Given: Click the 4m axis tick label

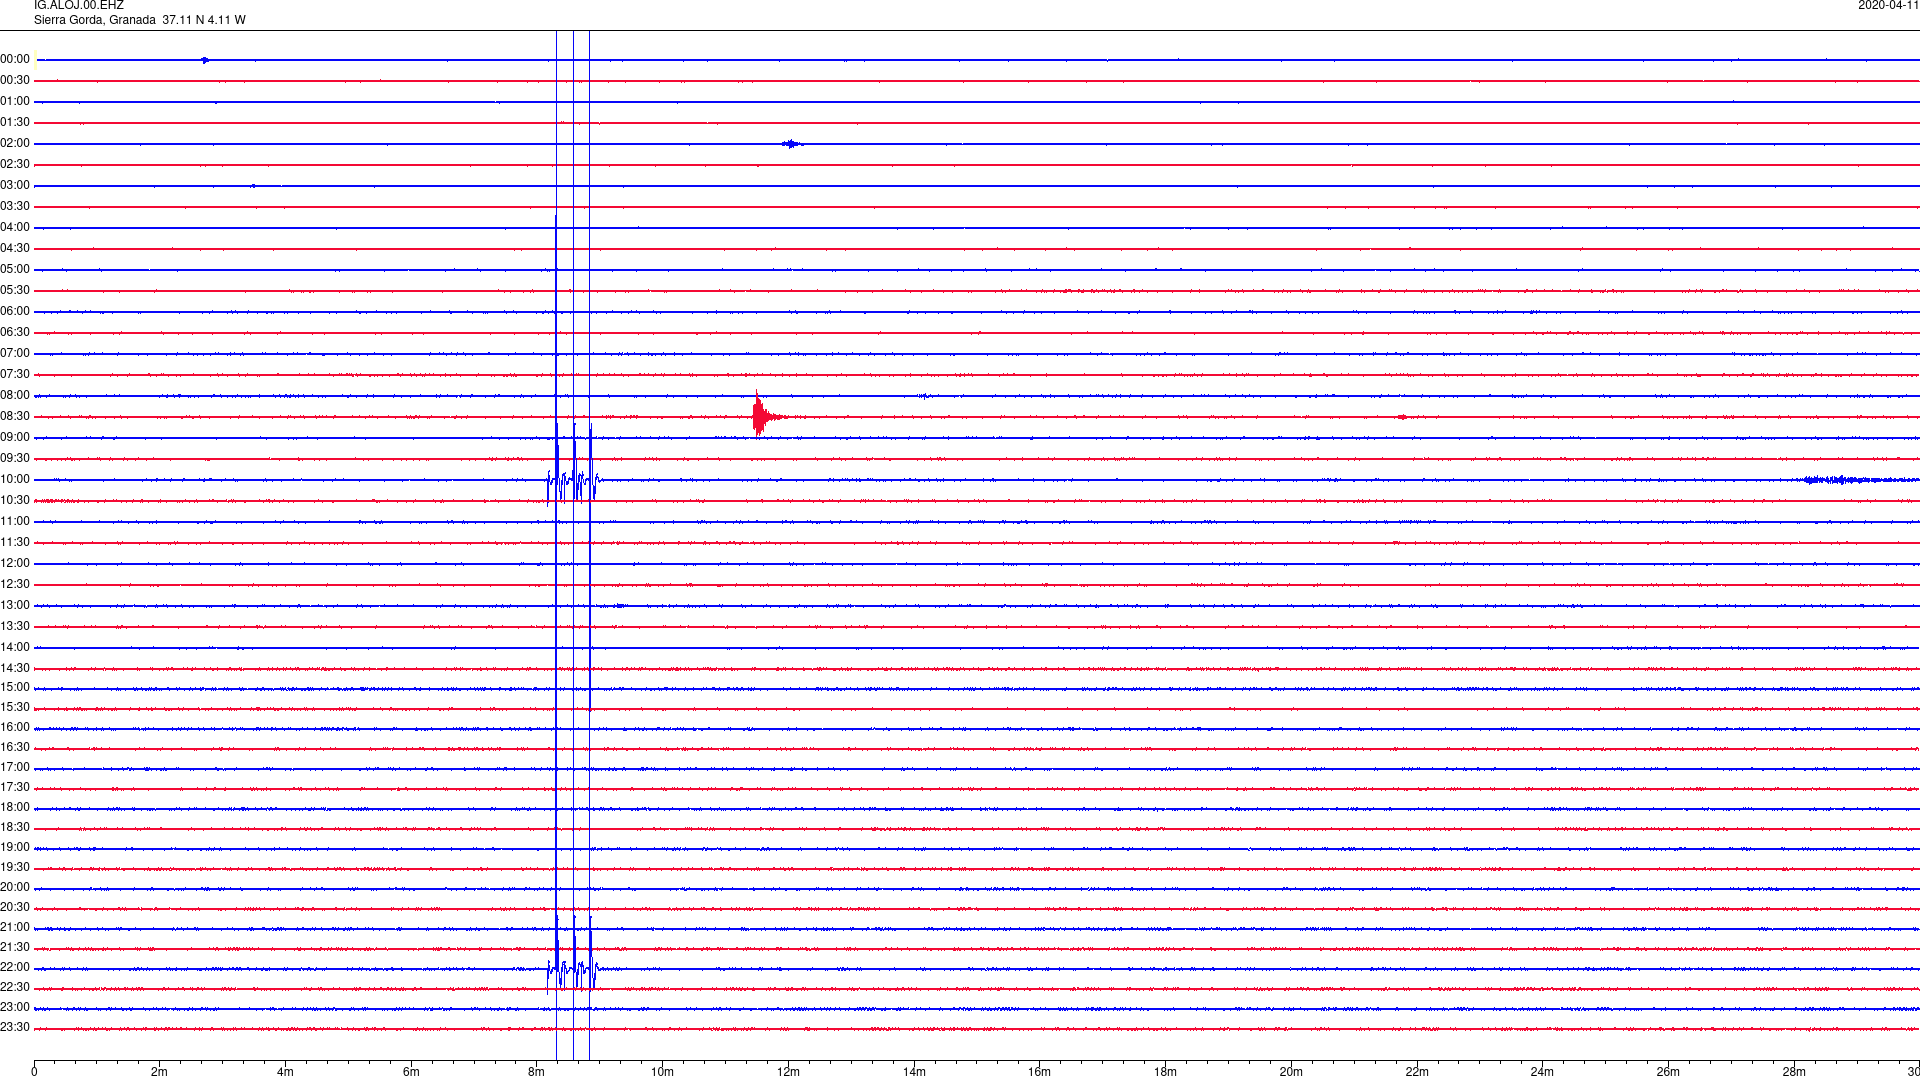Looking at the screenshot, I should (285, 1072).
